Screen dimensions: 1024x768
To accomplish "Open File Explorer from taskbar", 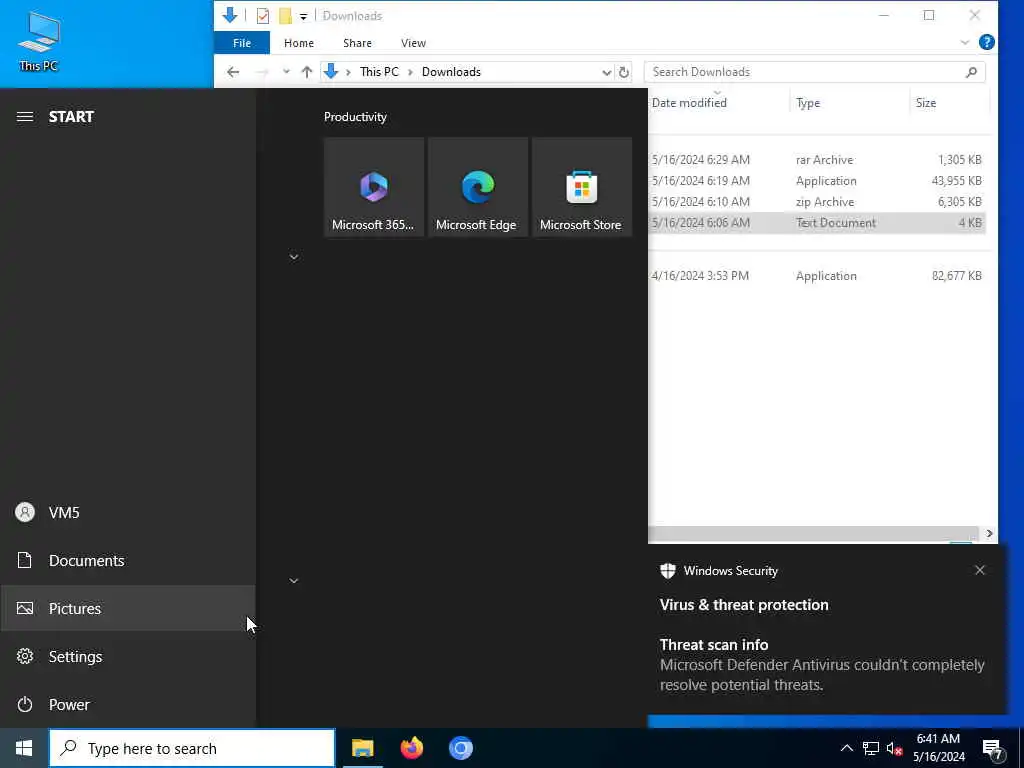I will tap(362, 748).
